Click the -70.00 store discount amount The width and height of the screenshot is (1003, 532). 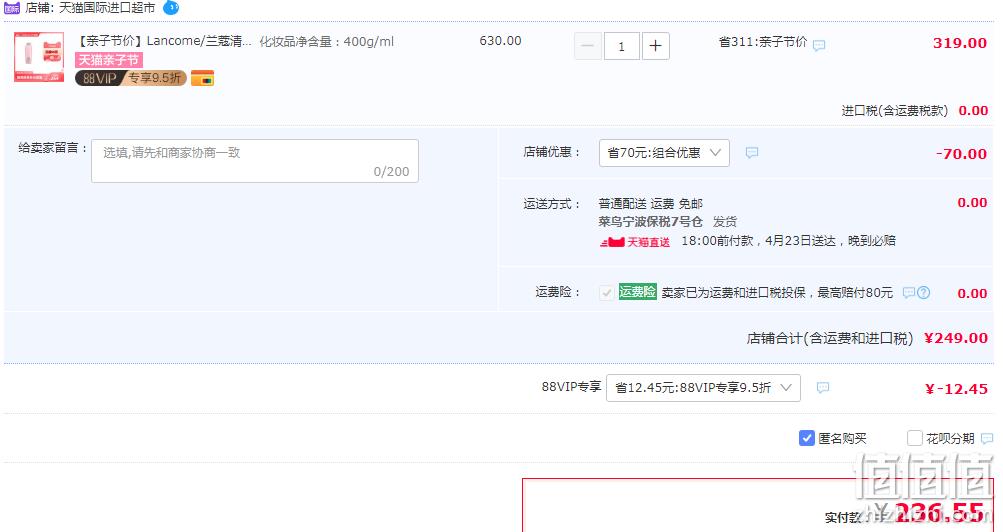point(961,154)
